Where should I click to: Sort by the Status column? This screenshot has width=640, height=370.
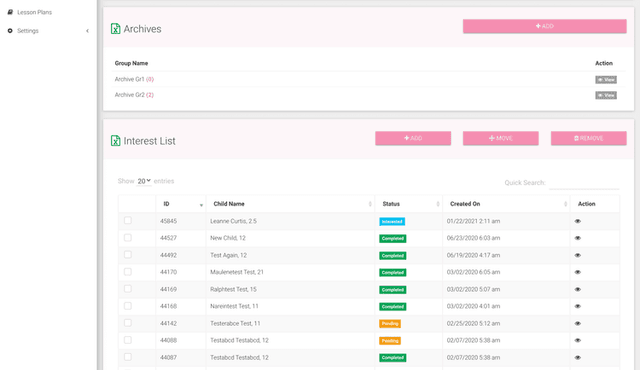tap(409, 204)
